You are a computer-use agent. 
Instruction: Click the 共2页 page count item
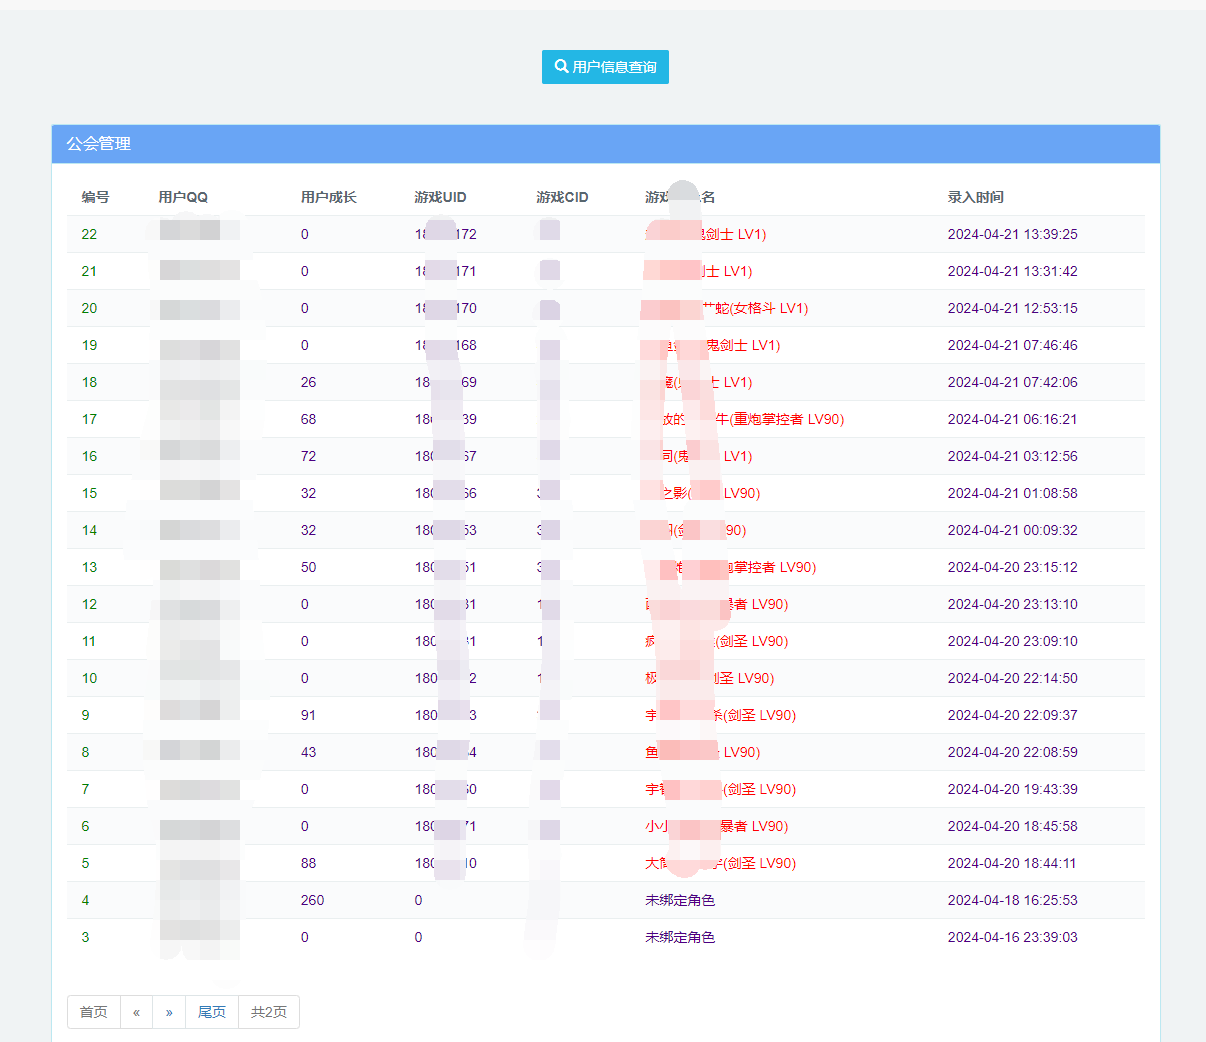(269, 1012)
